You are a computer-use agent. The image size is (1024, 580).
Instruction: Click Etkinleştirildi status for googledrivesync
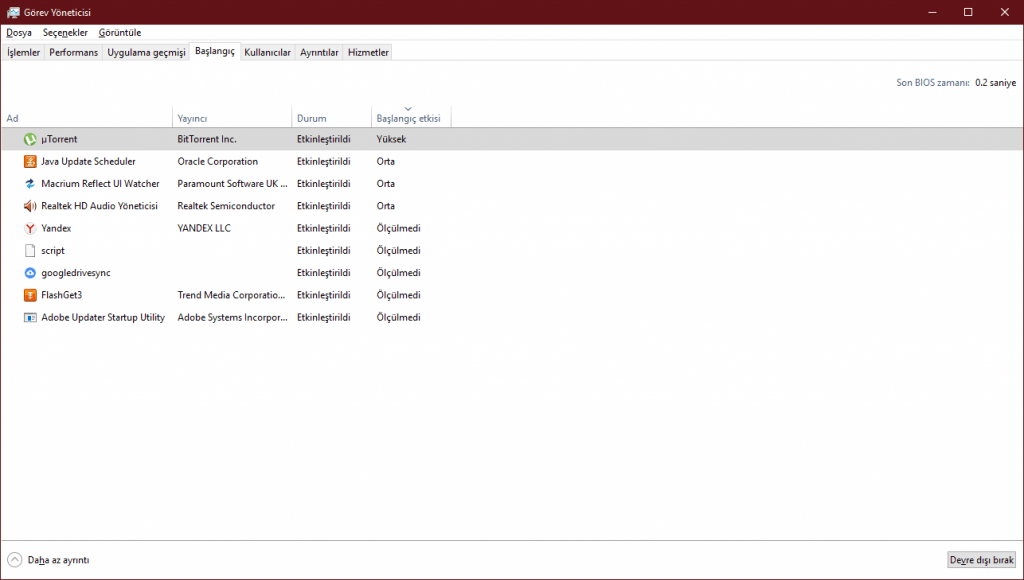pyautogui.click(x=323, y=273)
